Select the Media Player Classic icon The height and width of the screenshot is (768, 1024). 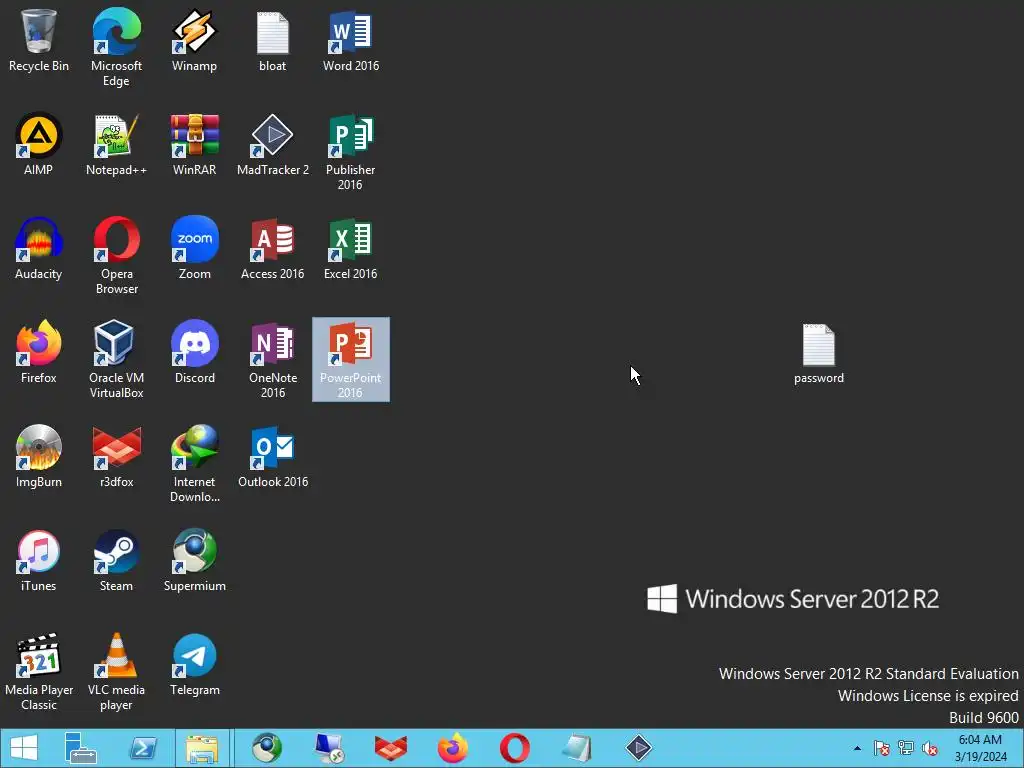click(39, 671)
